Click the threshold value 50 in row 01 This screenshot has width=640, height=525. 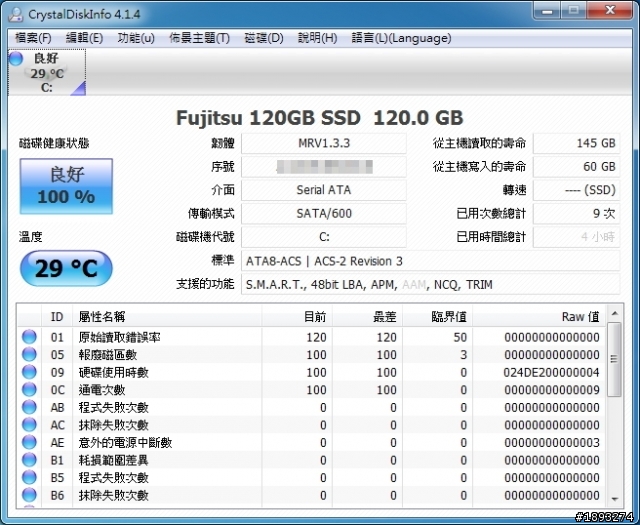(x=460, y=337)
